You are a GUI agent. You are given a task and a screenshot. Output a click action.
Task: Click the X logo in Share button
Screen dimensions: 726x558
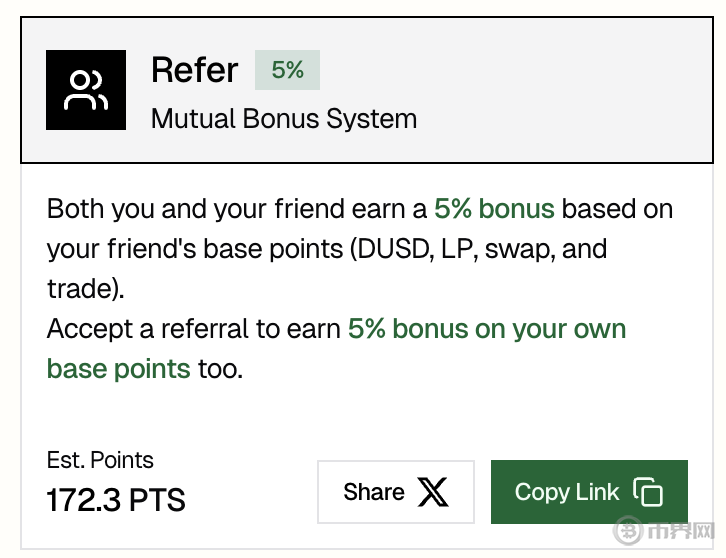pos(433,492)
